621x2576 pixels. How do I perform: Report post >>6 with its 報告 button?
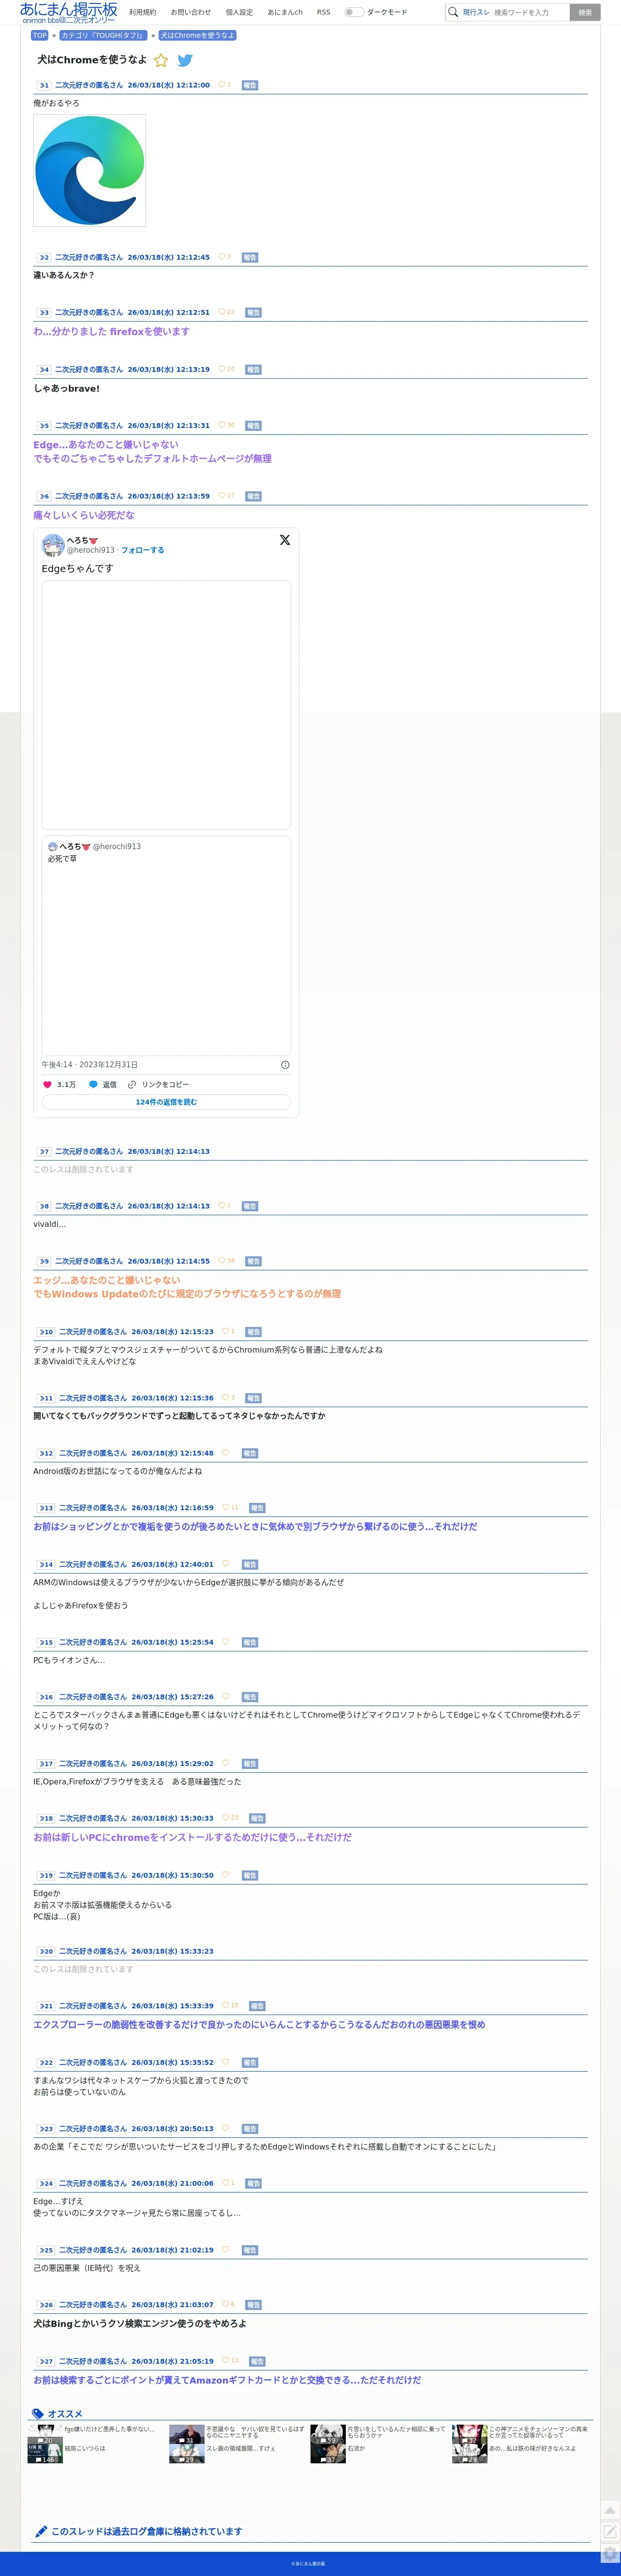click(x=253, y=496)
